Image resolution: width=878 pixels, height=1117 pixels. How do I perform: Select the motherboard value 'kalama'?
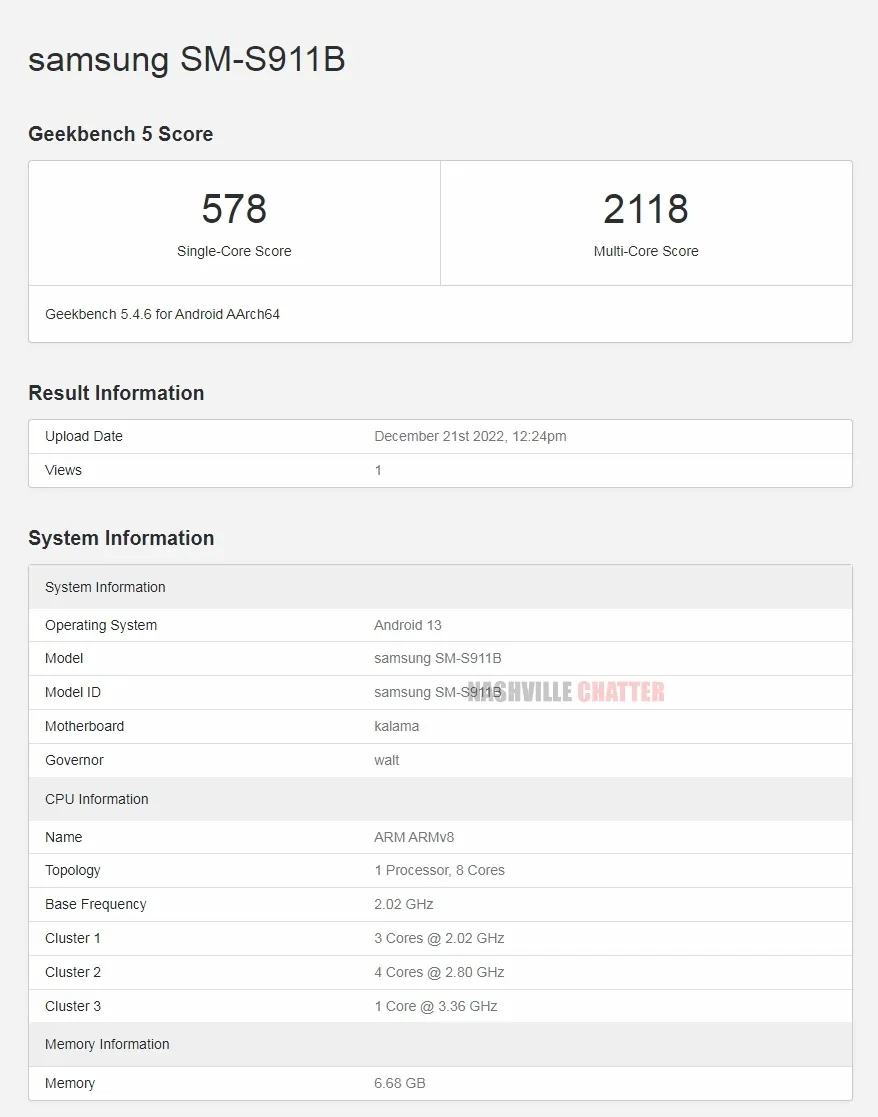pos(397,726)
